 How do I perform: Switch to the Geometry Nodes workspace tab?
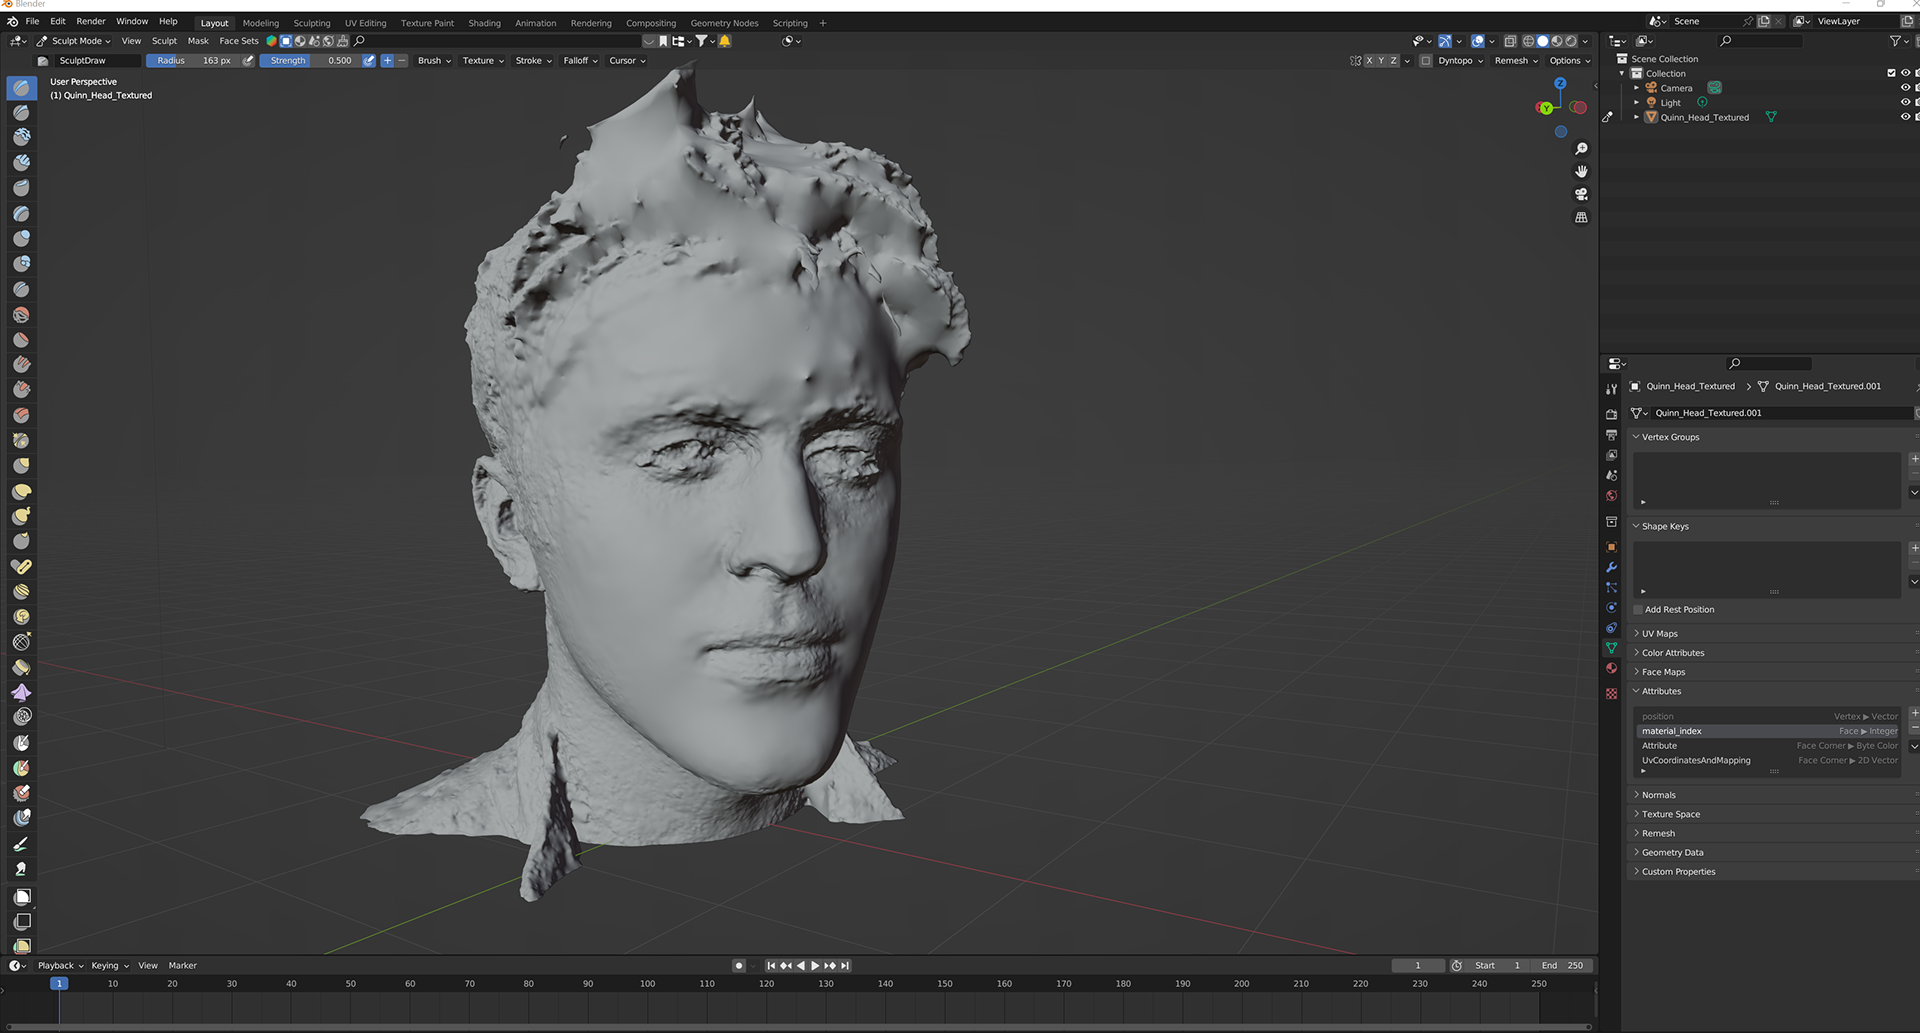[724, 23]
